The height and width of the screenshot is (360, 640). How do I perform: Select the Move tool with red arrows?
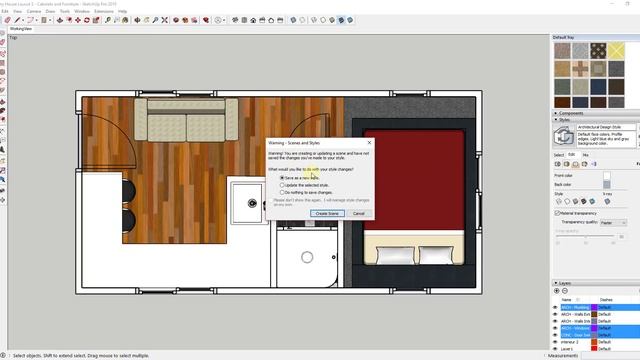click(x=78, y=20)
